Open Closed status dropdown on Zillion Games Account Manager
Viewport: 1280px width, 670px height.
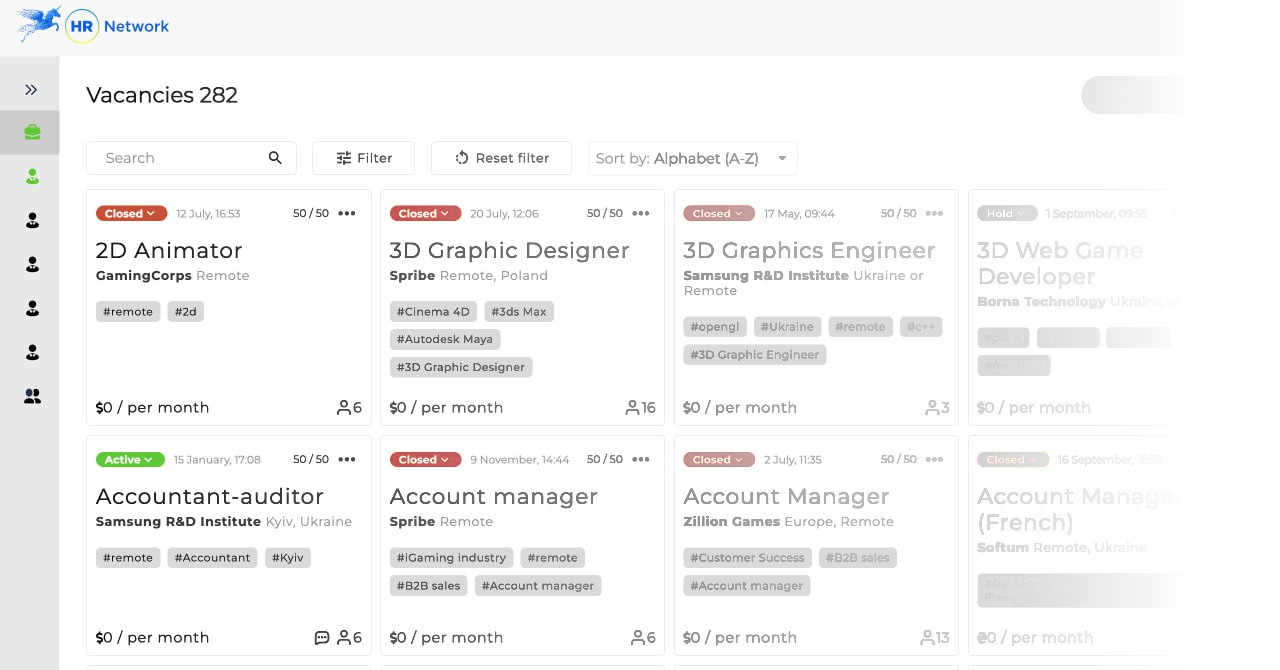pyautogui.click(x=719, y=460)
